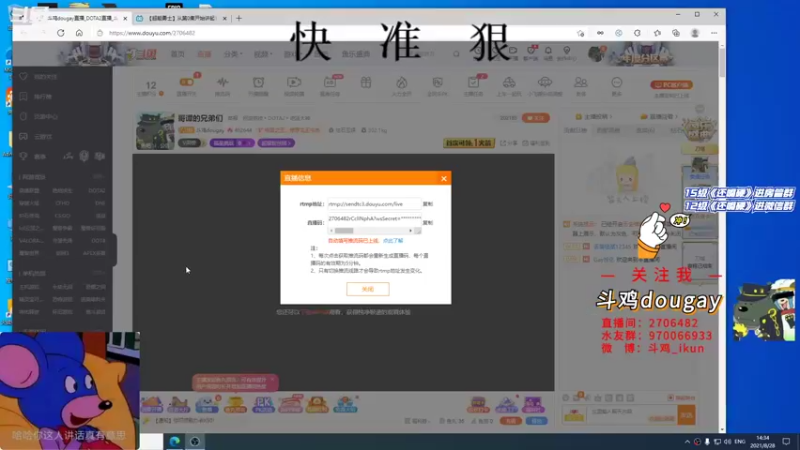The width and height of the screenshot is (800, 450).
Task: Click the orange PC client download button
Action: click(x=671, y=85)
